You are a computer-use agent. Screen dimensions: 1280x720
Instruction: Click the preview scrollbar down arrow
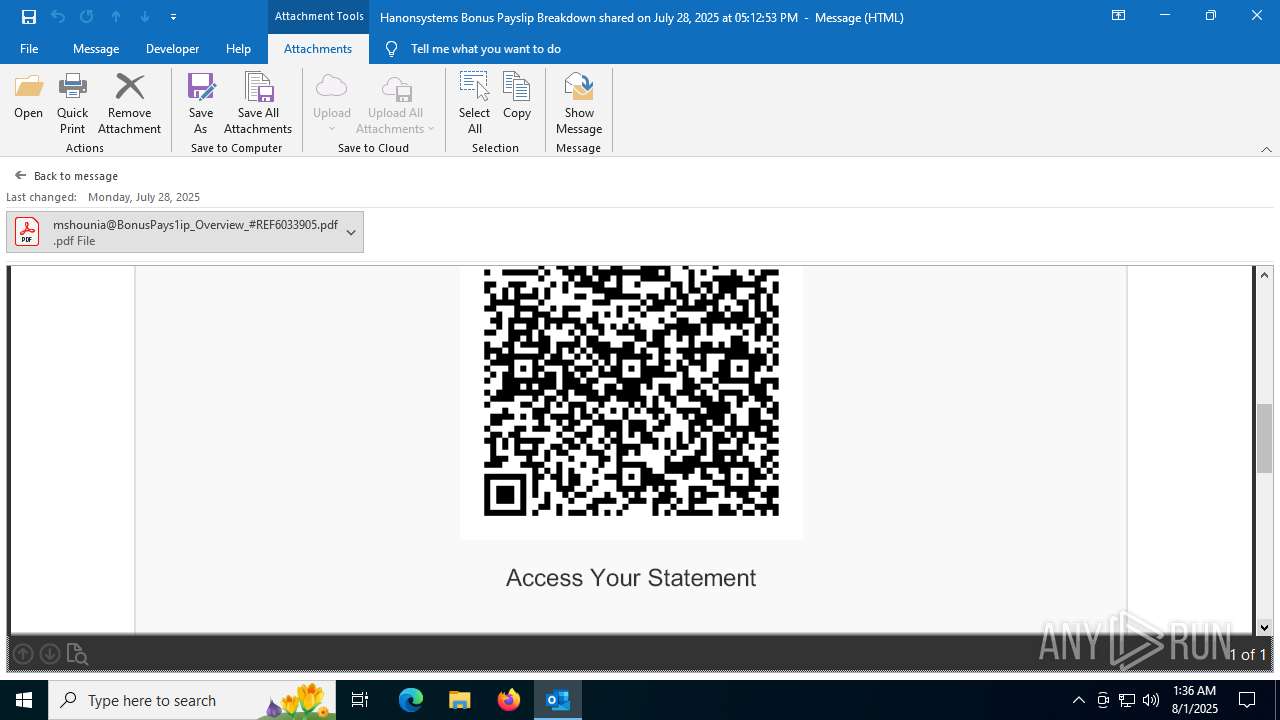tap(1264, 627)
